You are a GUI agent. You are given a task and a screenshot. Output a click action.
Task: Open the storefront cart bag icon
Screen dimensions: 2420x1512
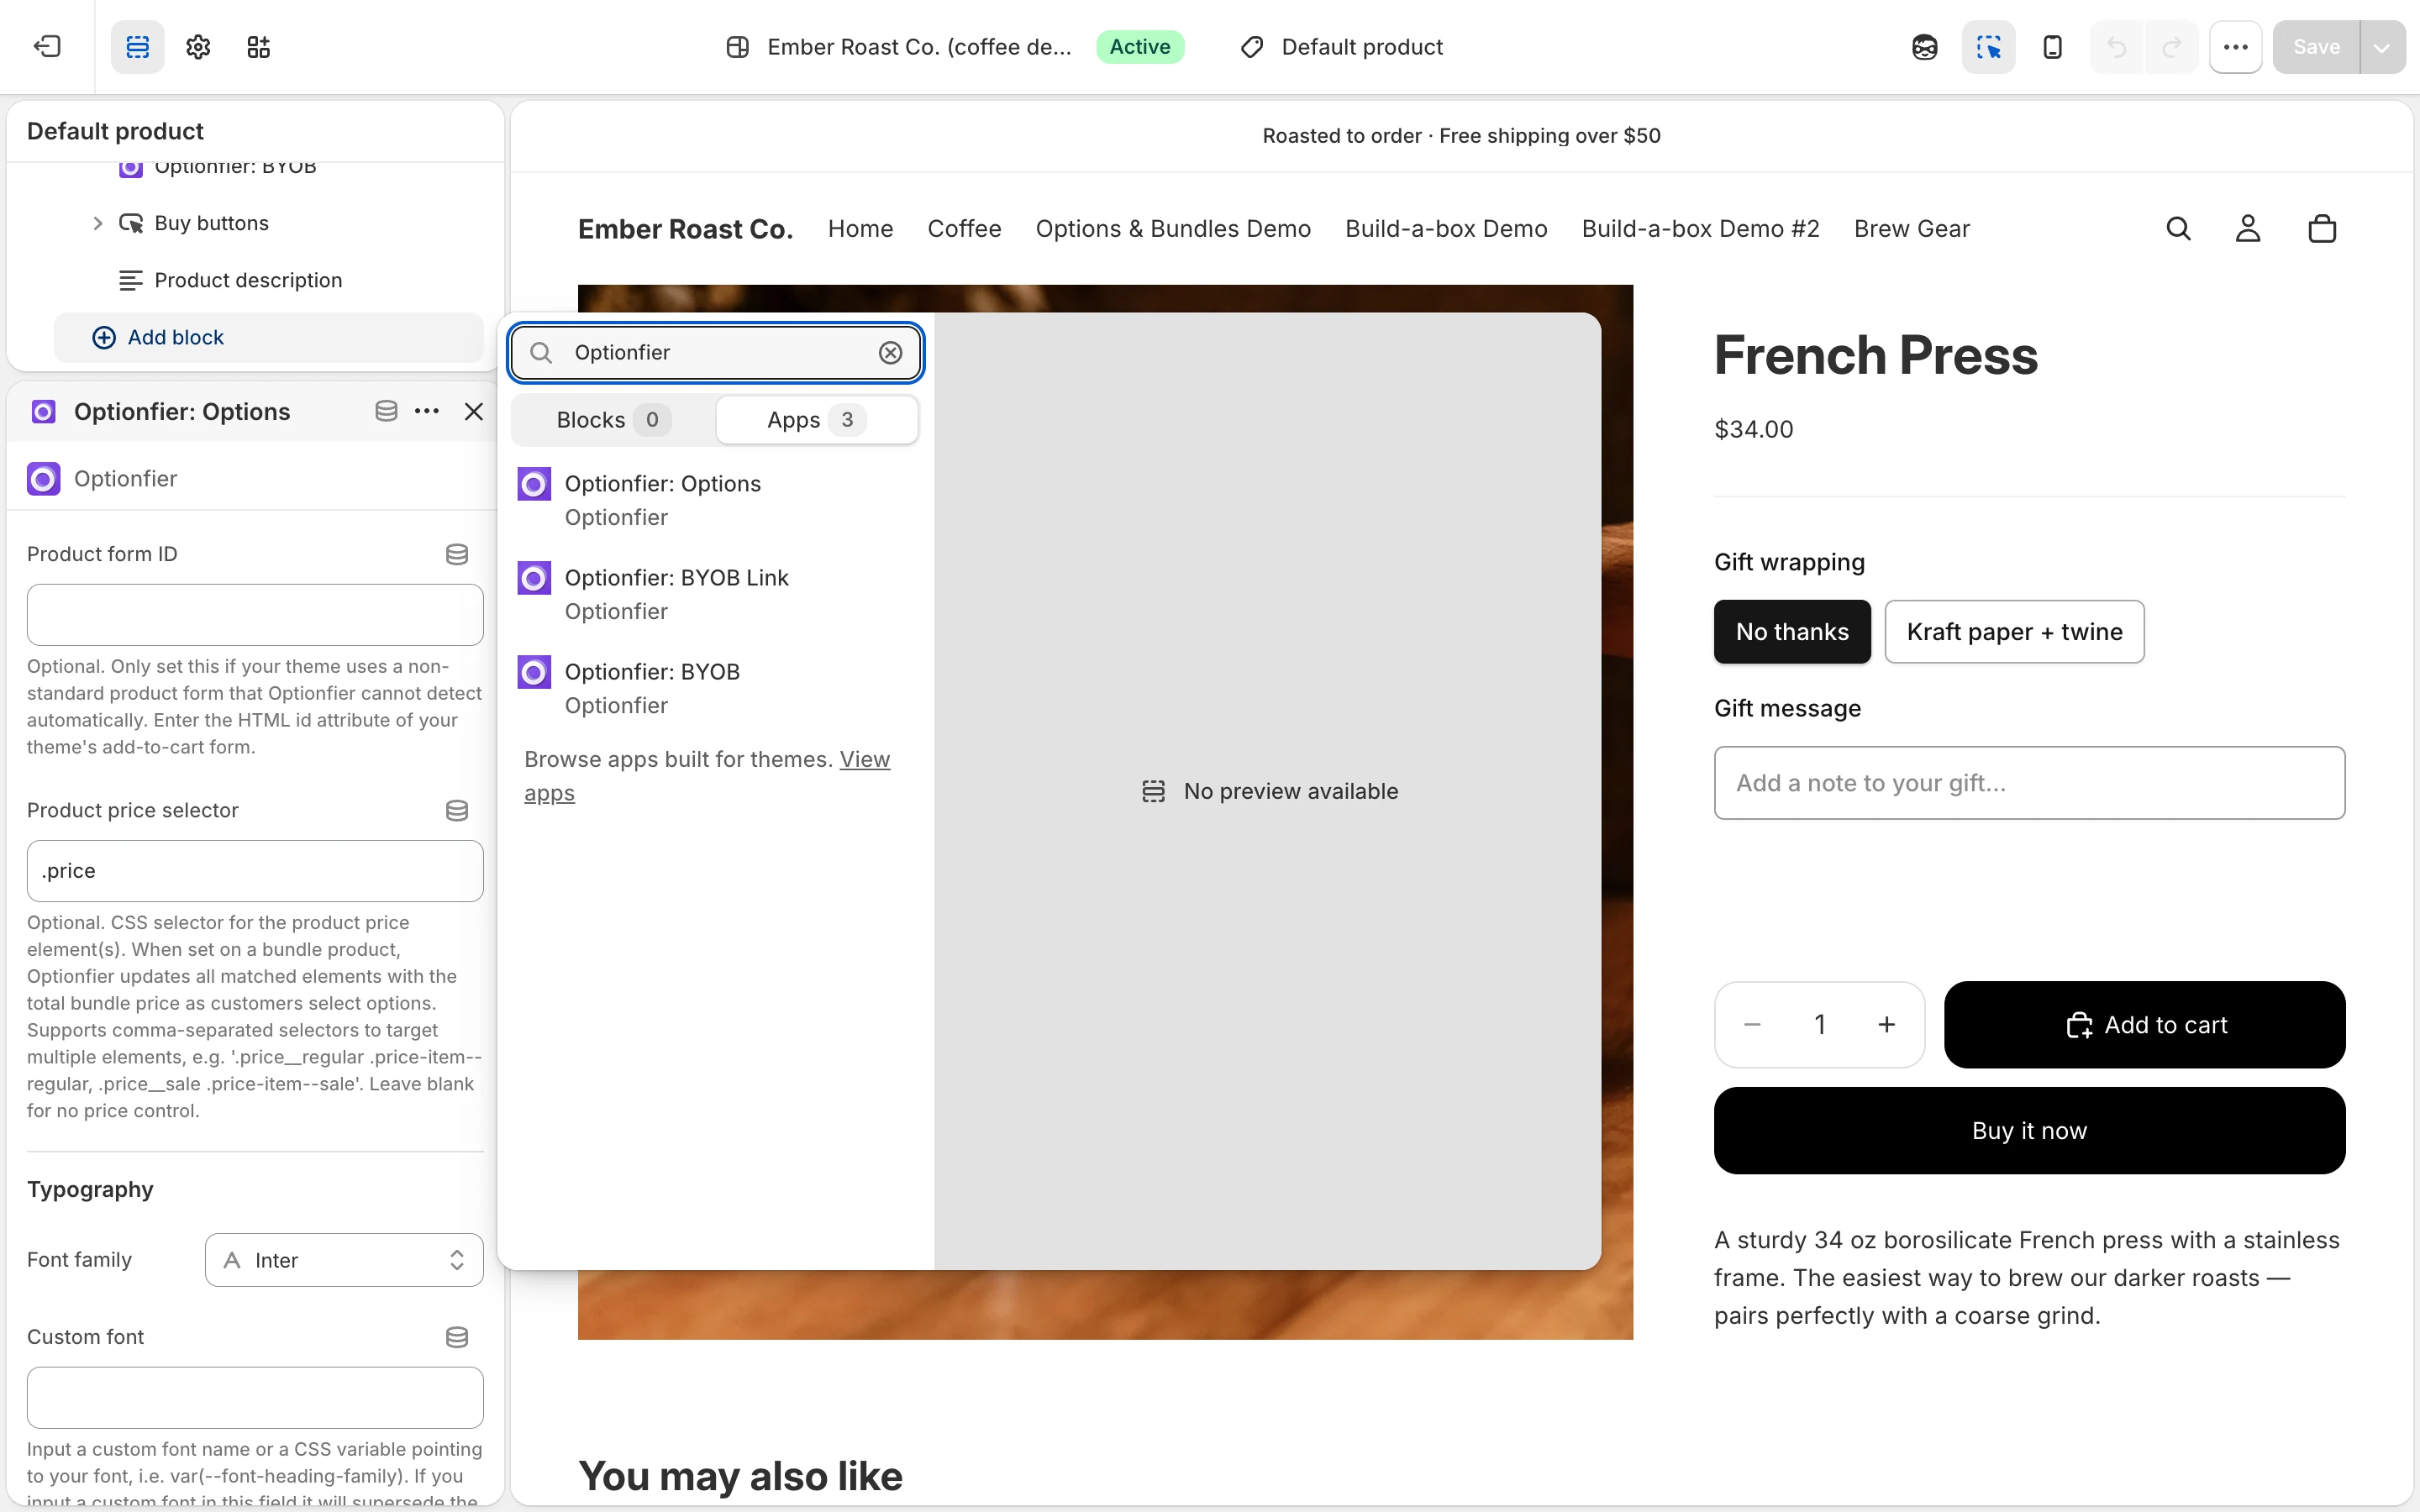point(2322,229)
